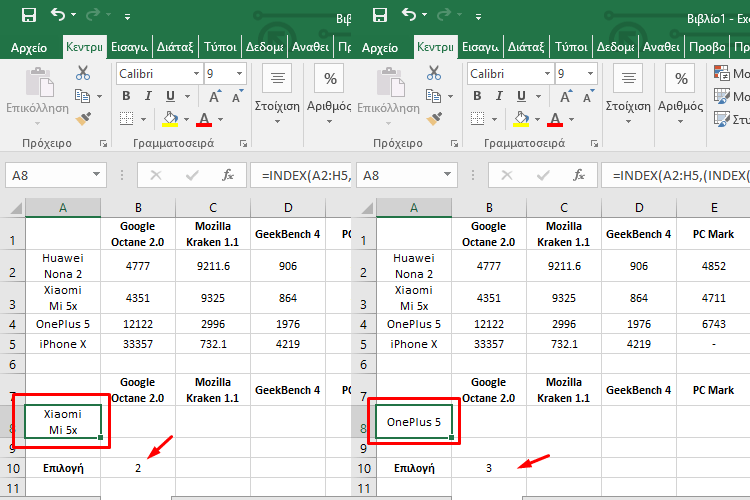This screenshot has height=500, width=750.
Task: Click Undo arrow in left Excel window
Action: [x=58, y=15]
